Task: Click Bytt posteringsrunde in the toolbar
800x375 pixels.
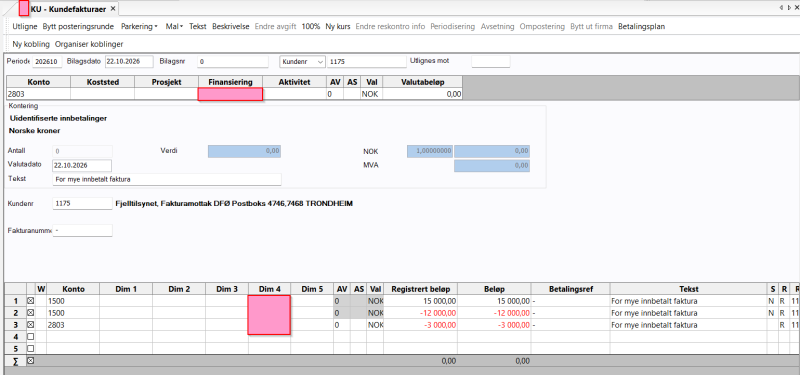Action: (79, 27)
